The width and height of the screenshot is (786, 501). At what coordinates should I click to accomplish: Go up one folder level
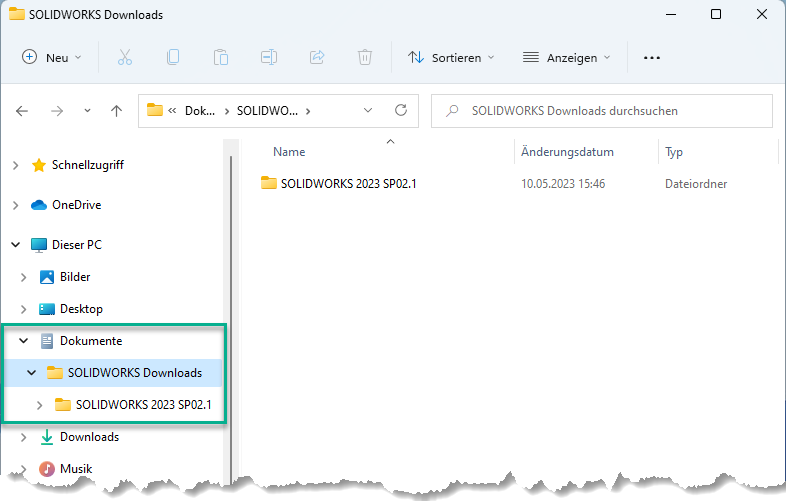(x=116, y=111)
